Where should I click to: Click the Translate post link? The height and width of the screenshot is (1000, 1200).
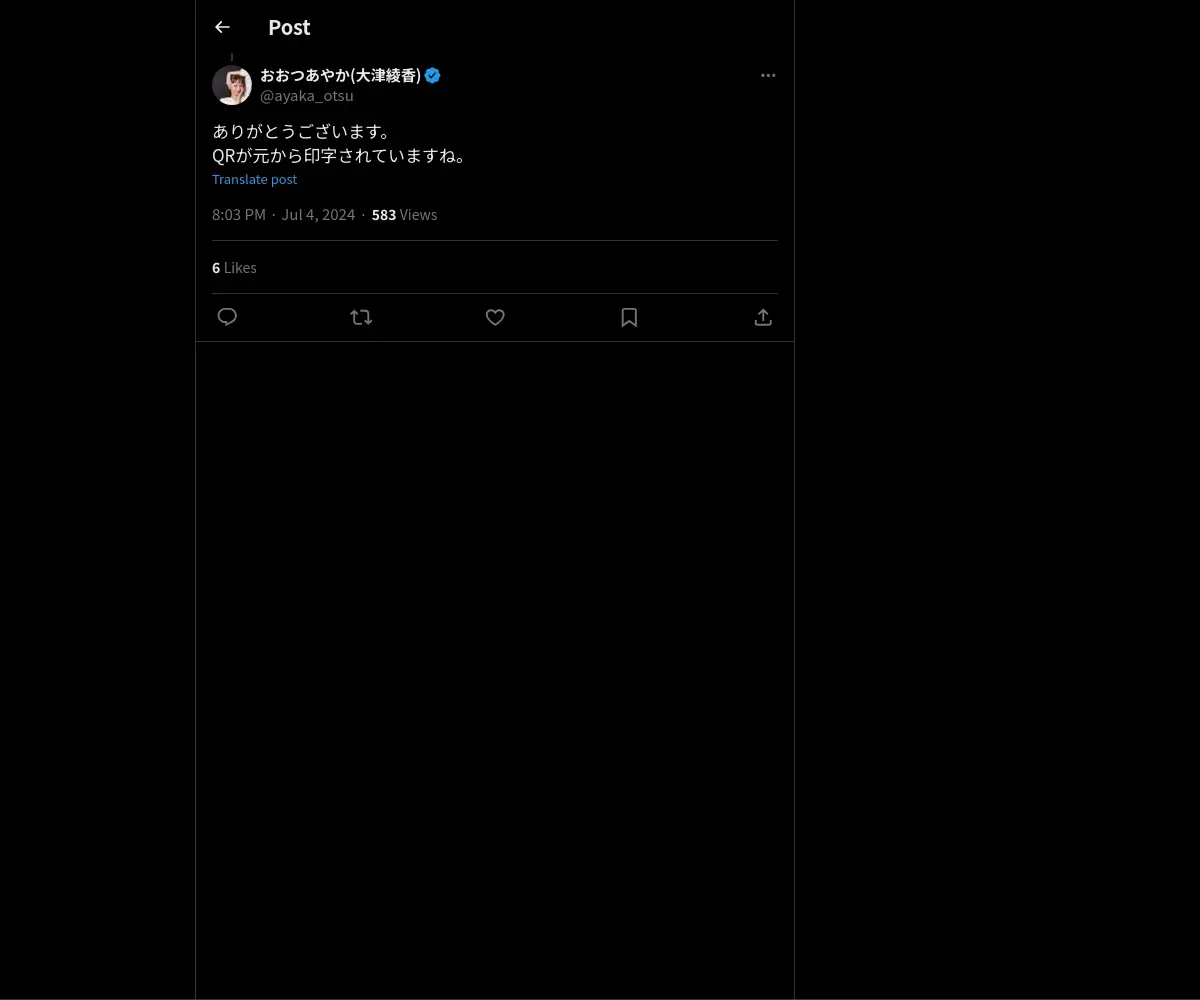pos(254,179)
